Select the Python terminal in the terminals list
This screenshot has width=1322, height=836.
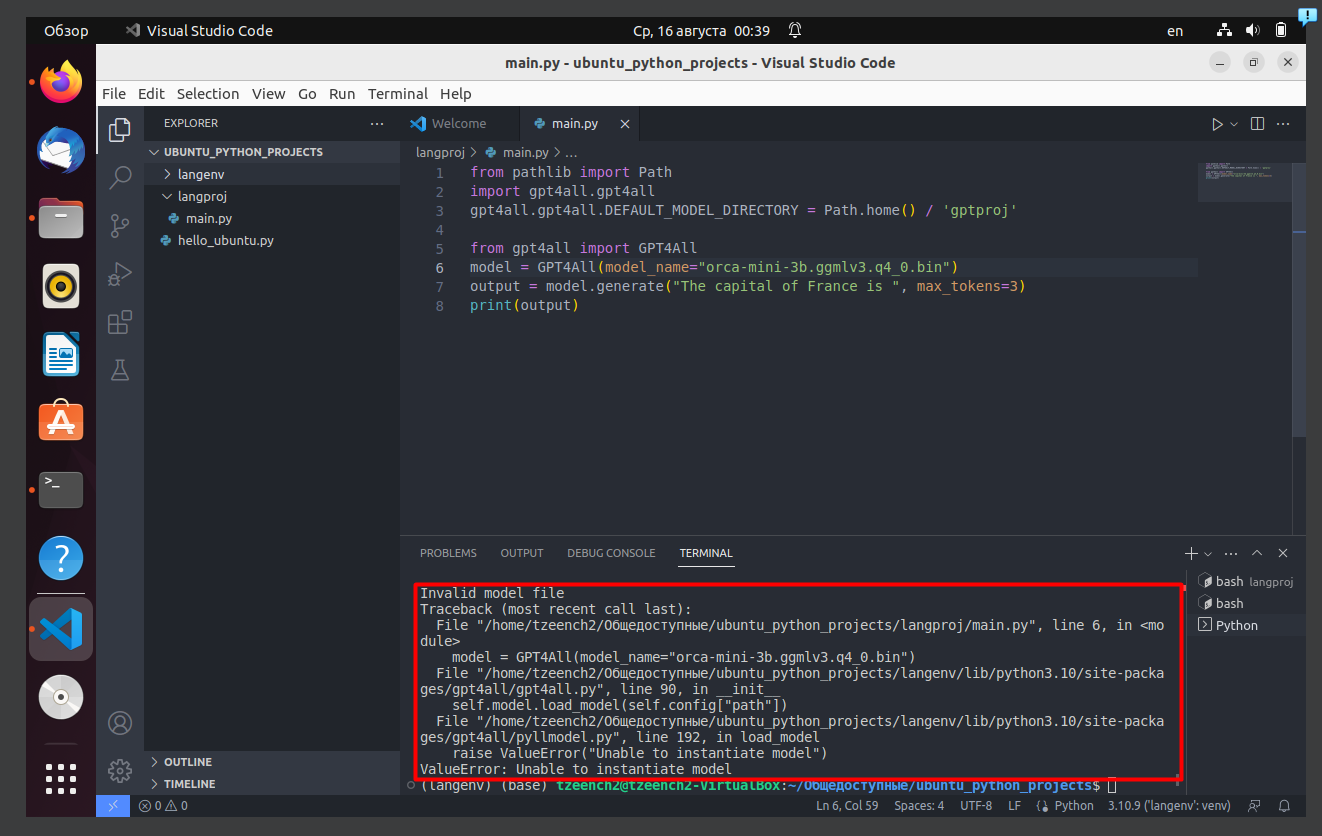pos(1234,625)
